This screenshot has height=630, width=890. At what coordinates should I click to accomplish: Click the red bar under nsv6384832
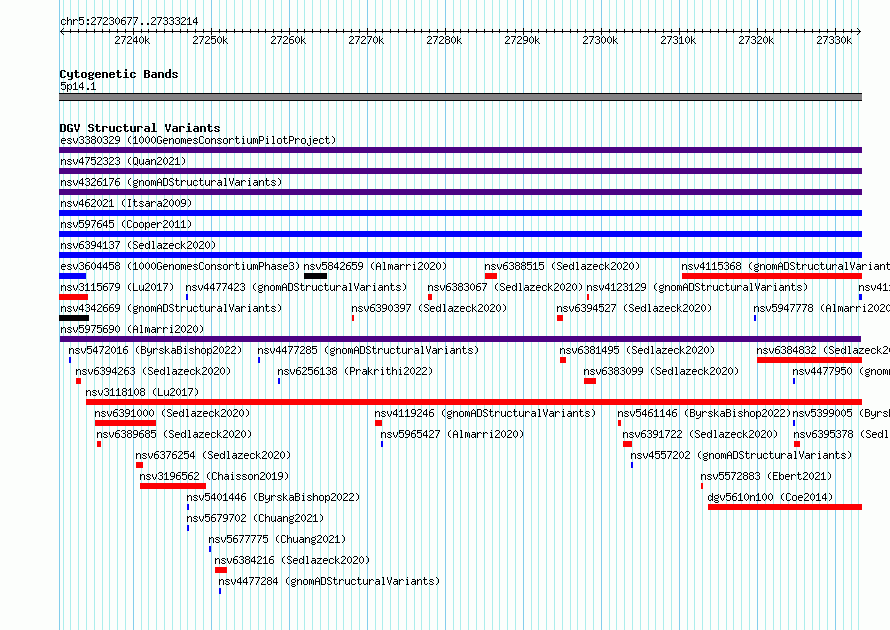[x=809, y=360]
